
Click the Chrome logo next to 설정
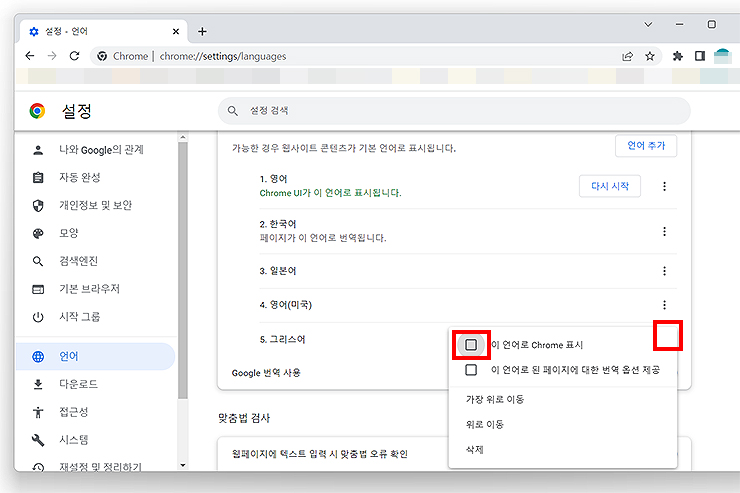tap(37, 111)
